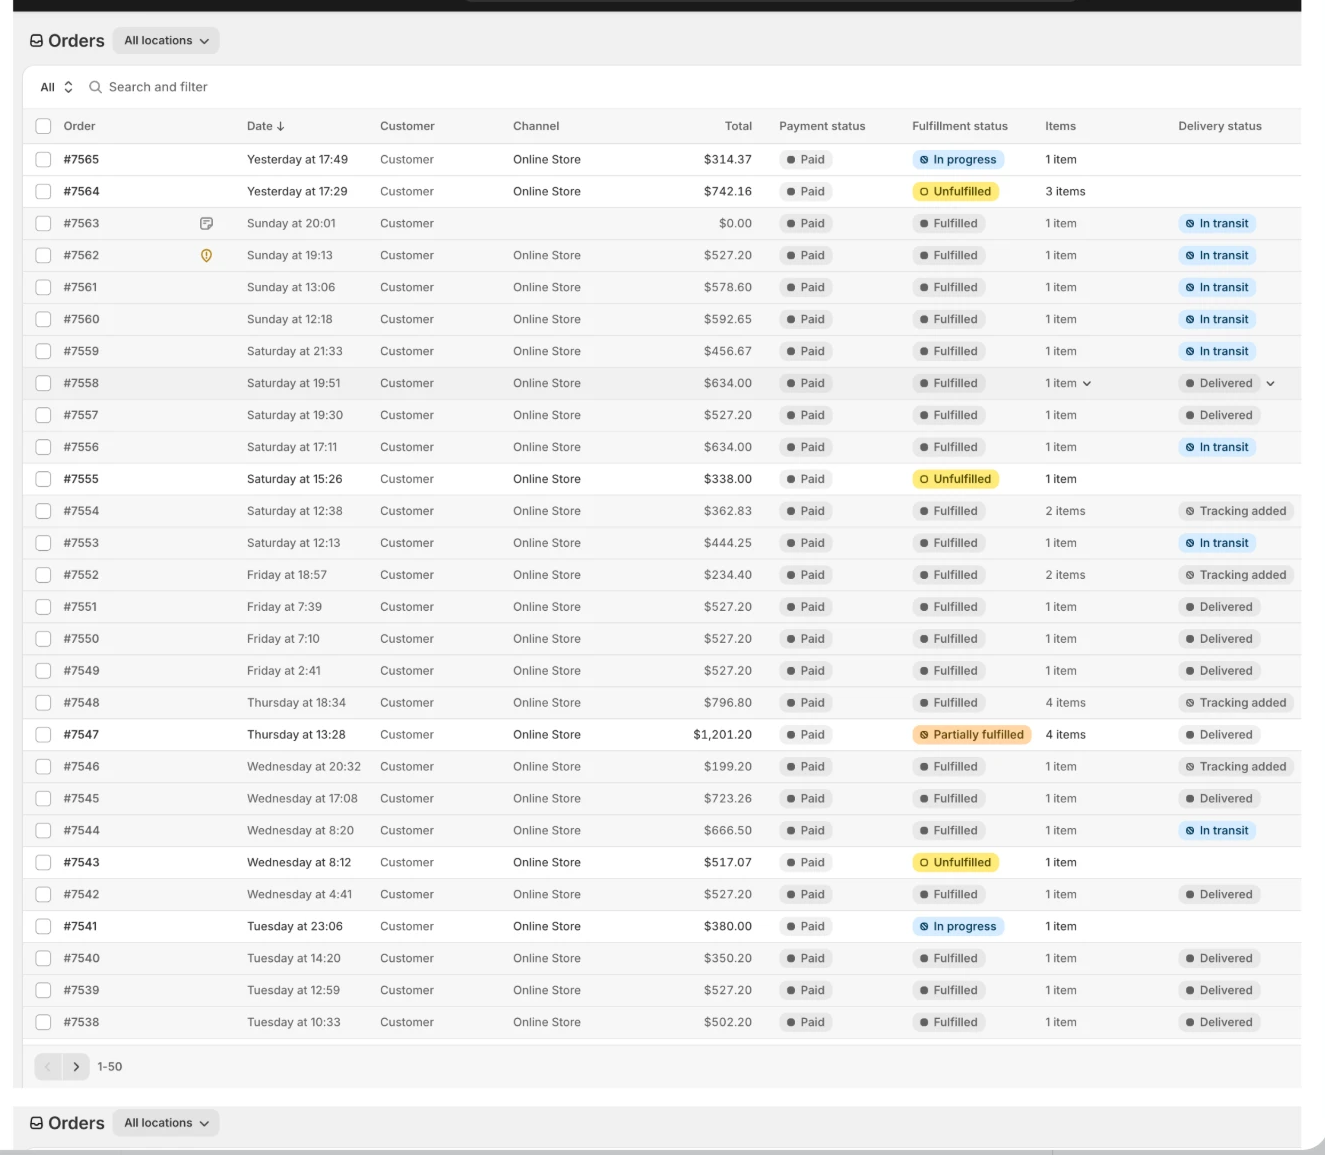Image resolution: width=1325 pixels, height=1155 pixels.
Task: Click the In progress badge on order #7541
Action: click(958, 927)
